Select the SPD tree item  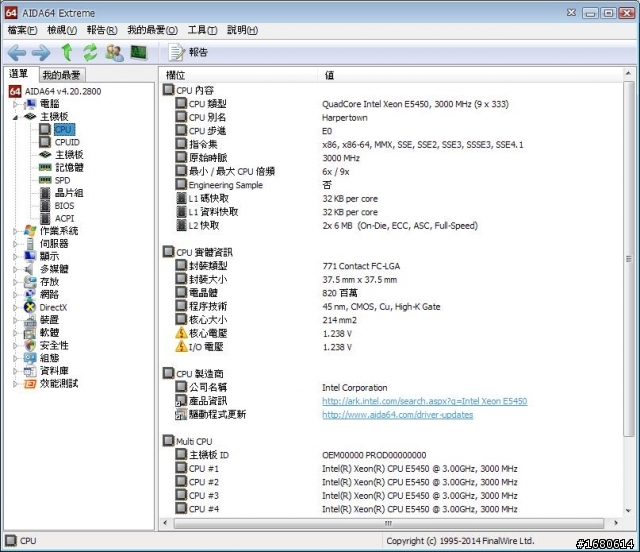pyautogui.click(x=62, y=180)
